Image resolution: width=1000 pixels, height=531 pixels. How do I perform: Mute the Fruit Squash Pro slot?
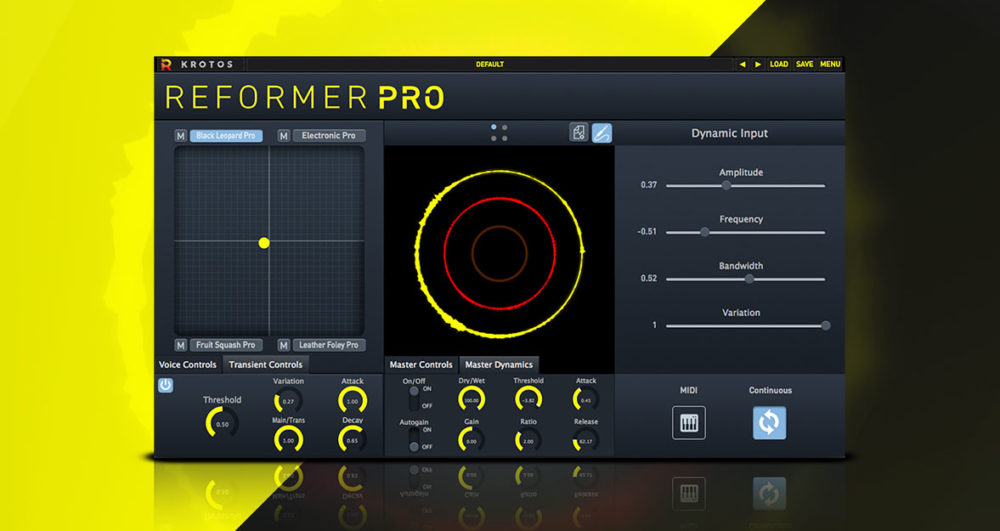[180, 345]
